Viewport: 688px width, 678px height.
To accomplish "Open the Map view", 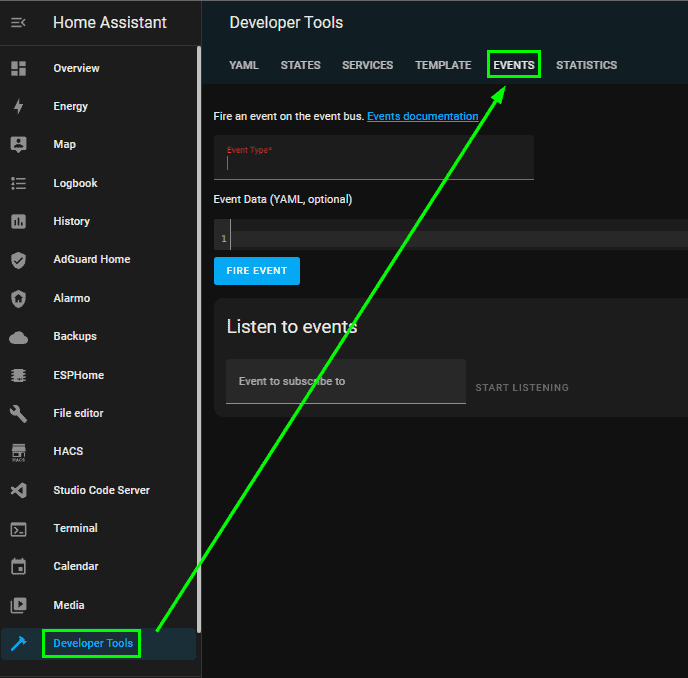I will (x=98, y=144).
